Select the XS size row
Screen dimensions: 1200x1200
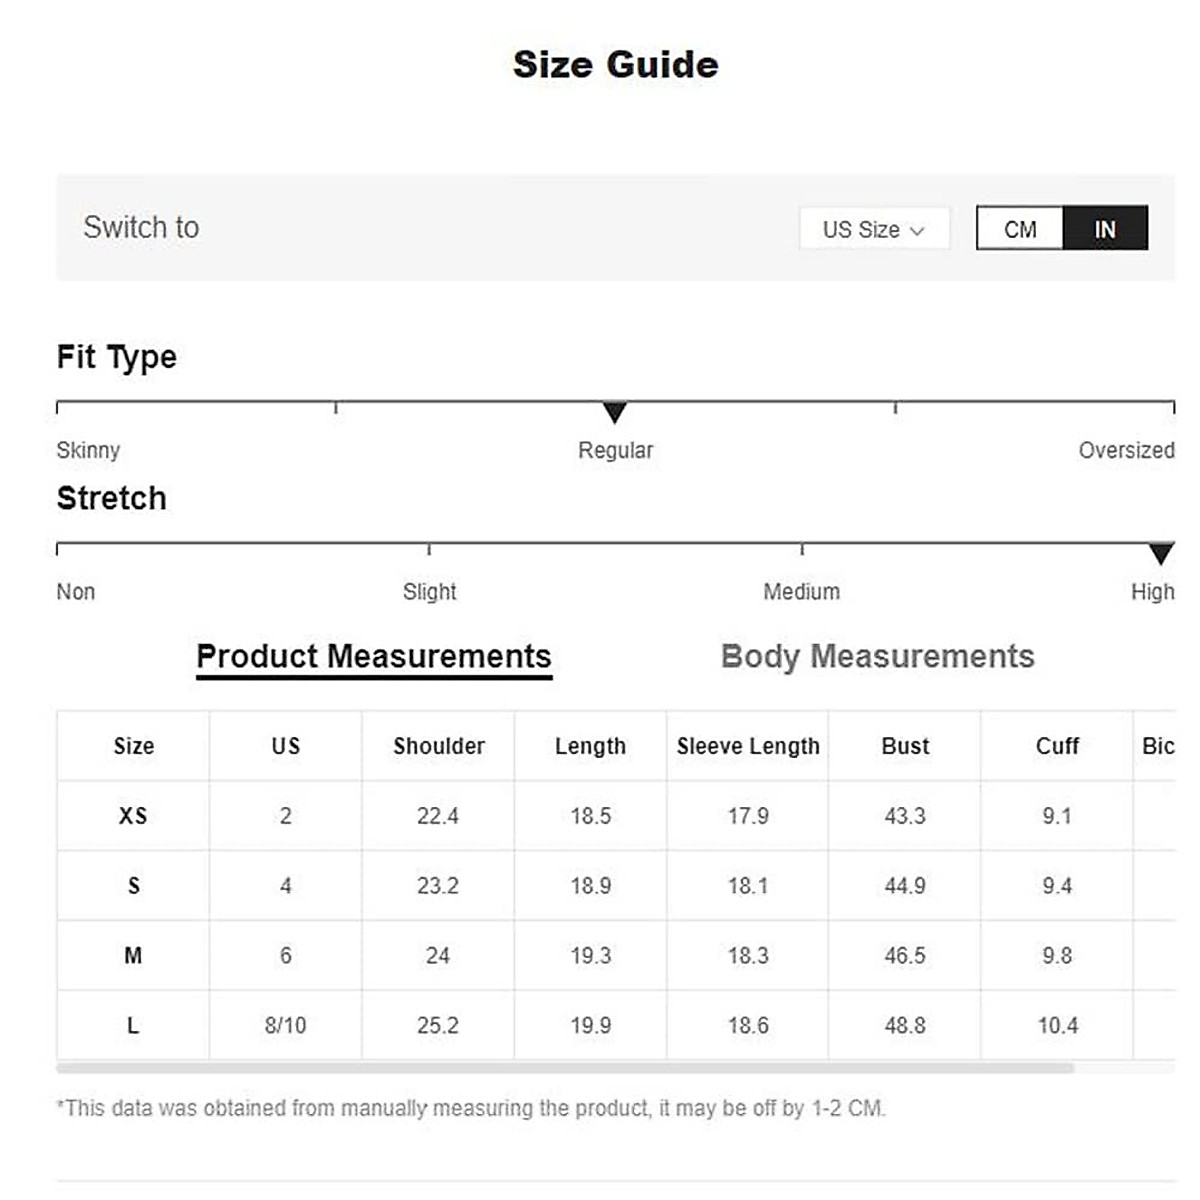[133, 816]
